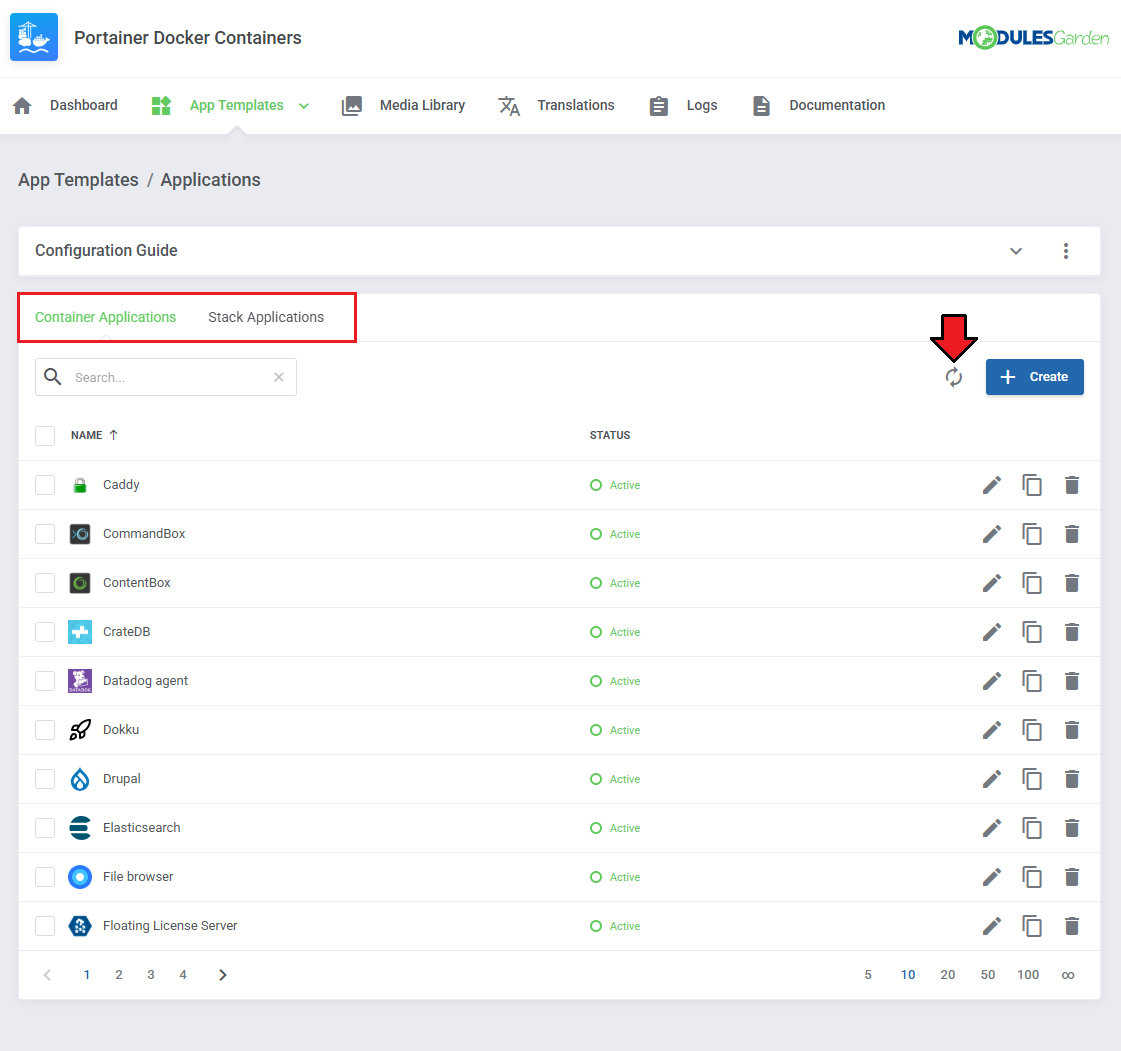Check the CommandBox row checkbox
Screen dimensions: 1121x1051
pyautogui.click(x=45, y=534)
